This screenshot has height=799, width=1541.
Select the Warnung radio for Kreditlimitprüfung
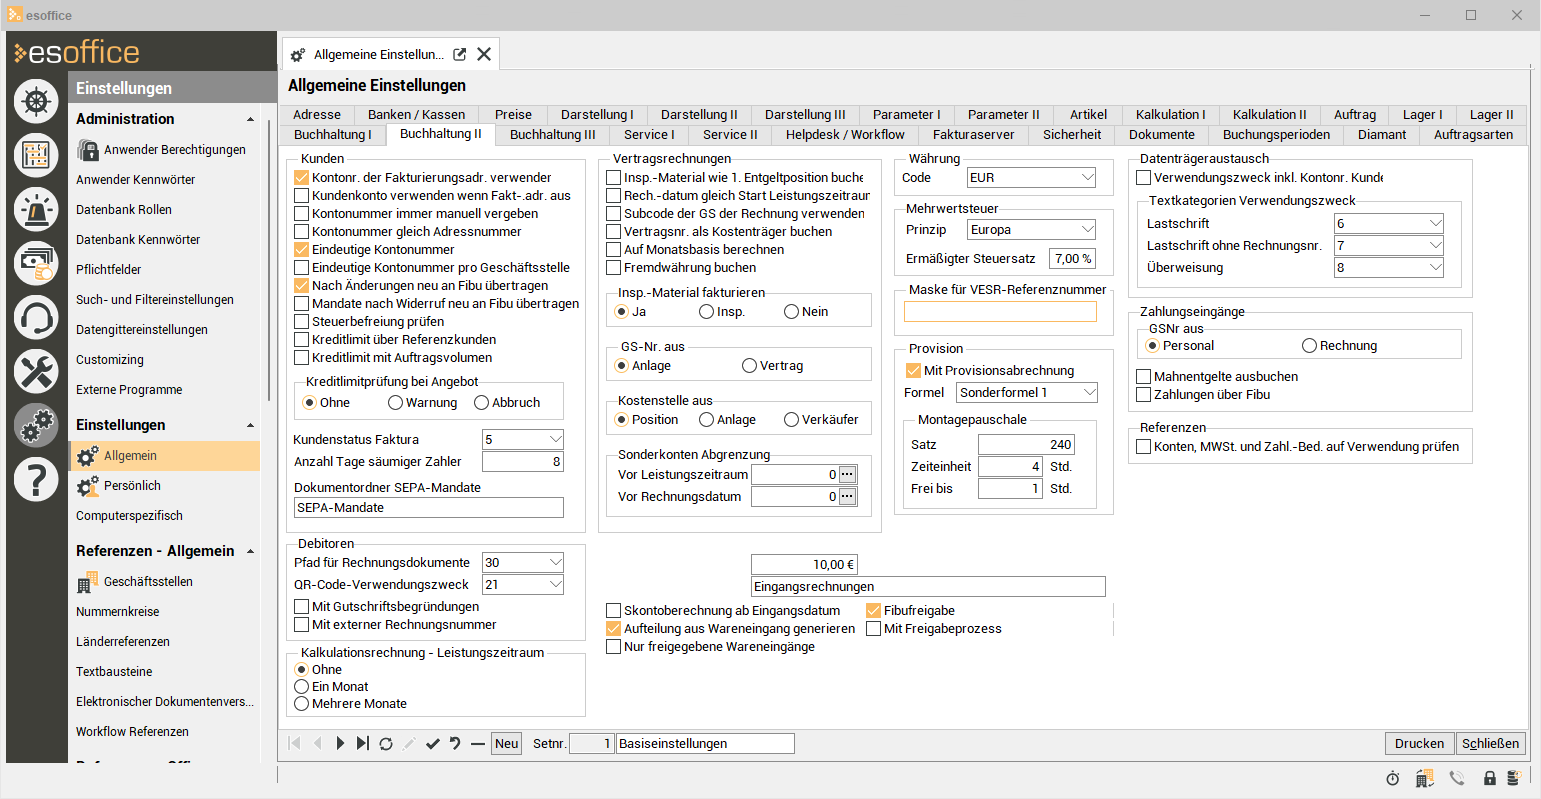point(395,402)
